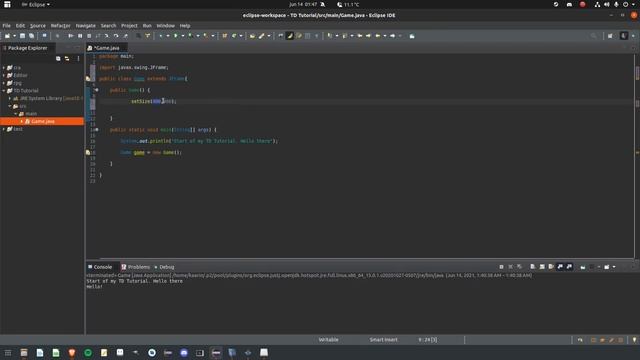
Task: Click the Forward navigation arrow icon
Action: pos(393,36)
